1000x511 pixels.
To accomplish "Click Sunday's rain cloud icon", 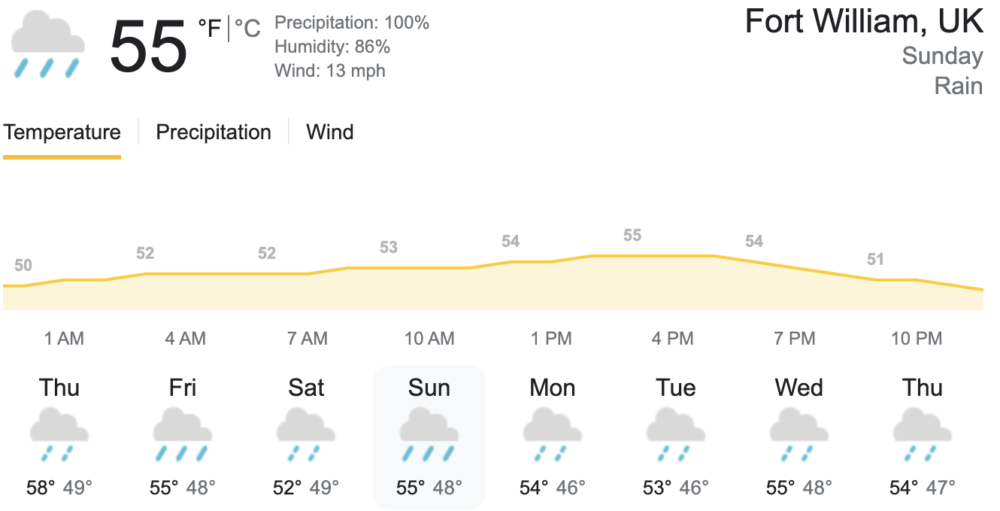I will (x=429, y=437).
